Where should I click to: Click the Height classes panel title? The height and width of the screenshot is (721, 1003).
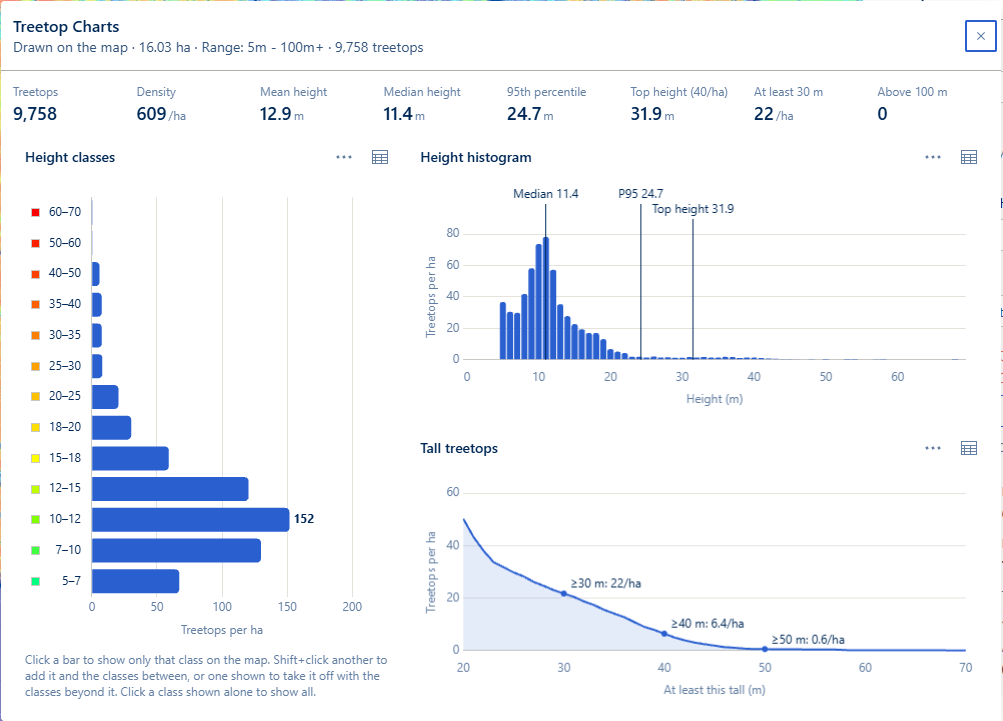click(70, 157)
